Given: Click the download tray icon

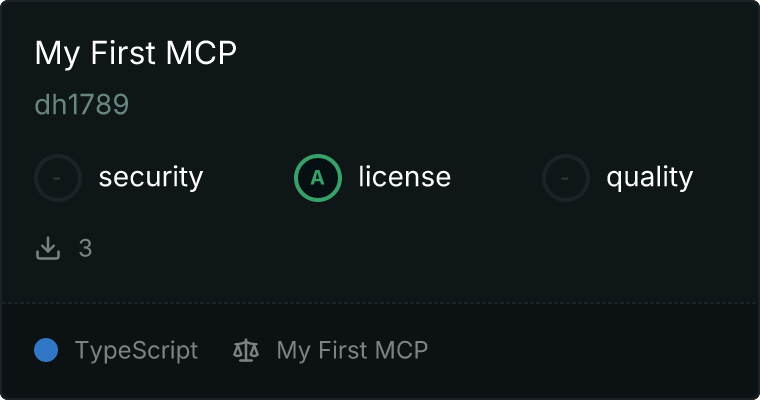Looking at the screenshot, I should (48, 248).
